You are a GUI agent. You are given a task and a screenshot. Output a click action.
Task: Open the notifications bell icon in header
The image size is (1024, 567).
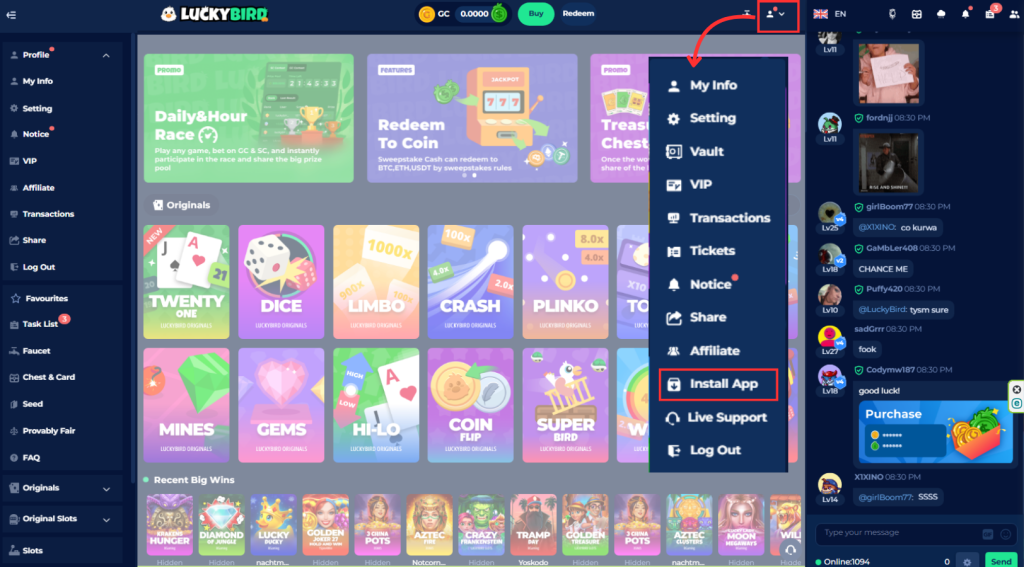965,14
